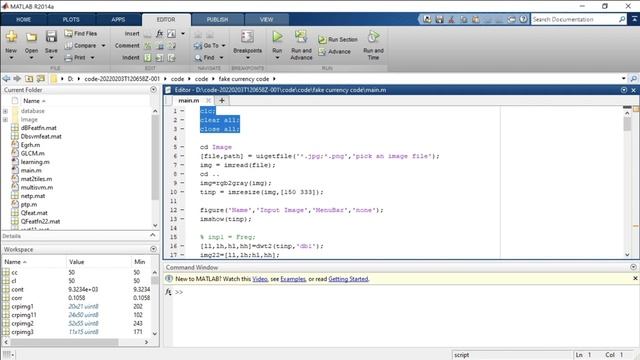Click the Up one level folder icon
The image size is (640, 360).
(x=29, y=78)
